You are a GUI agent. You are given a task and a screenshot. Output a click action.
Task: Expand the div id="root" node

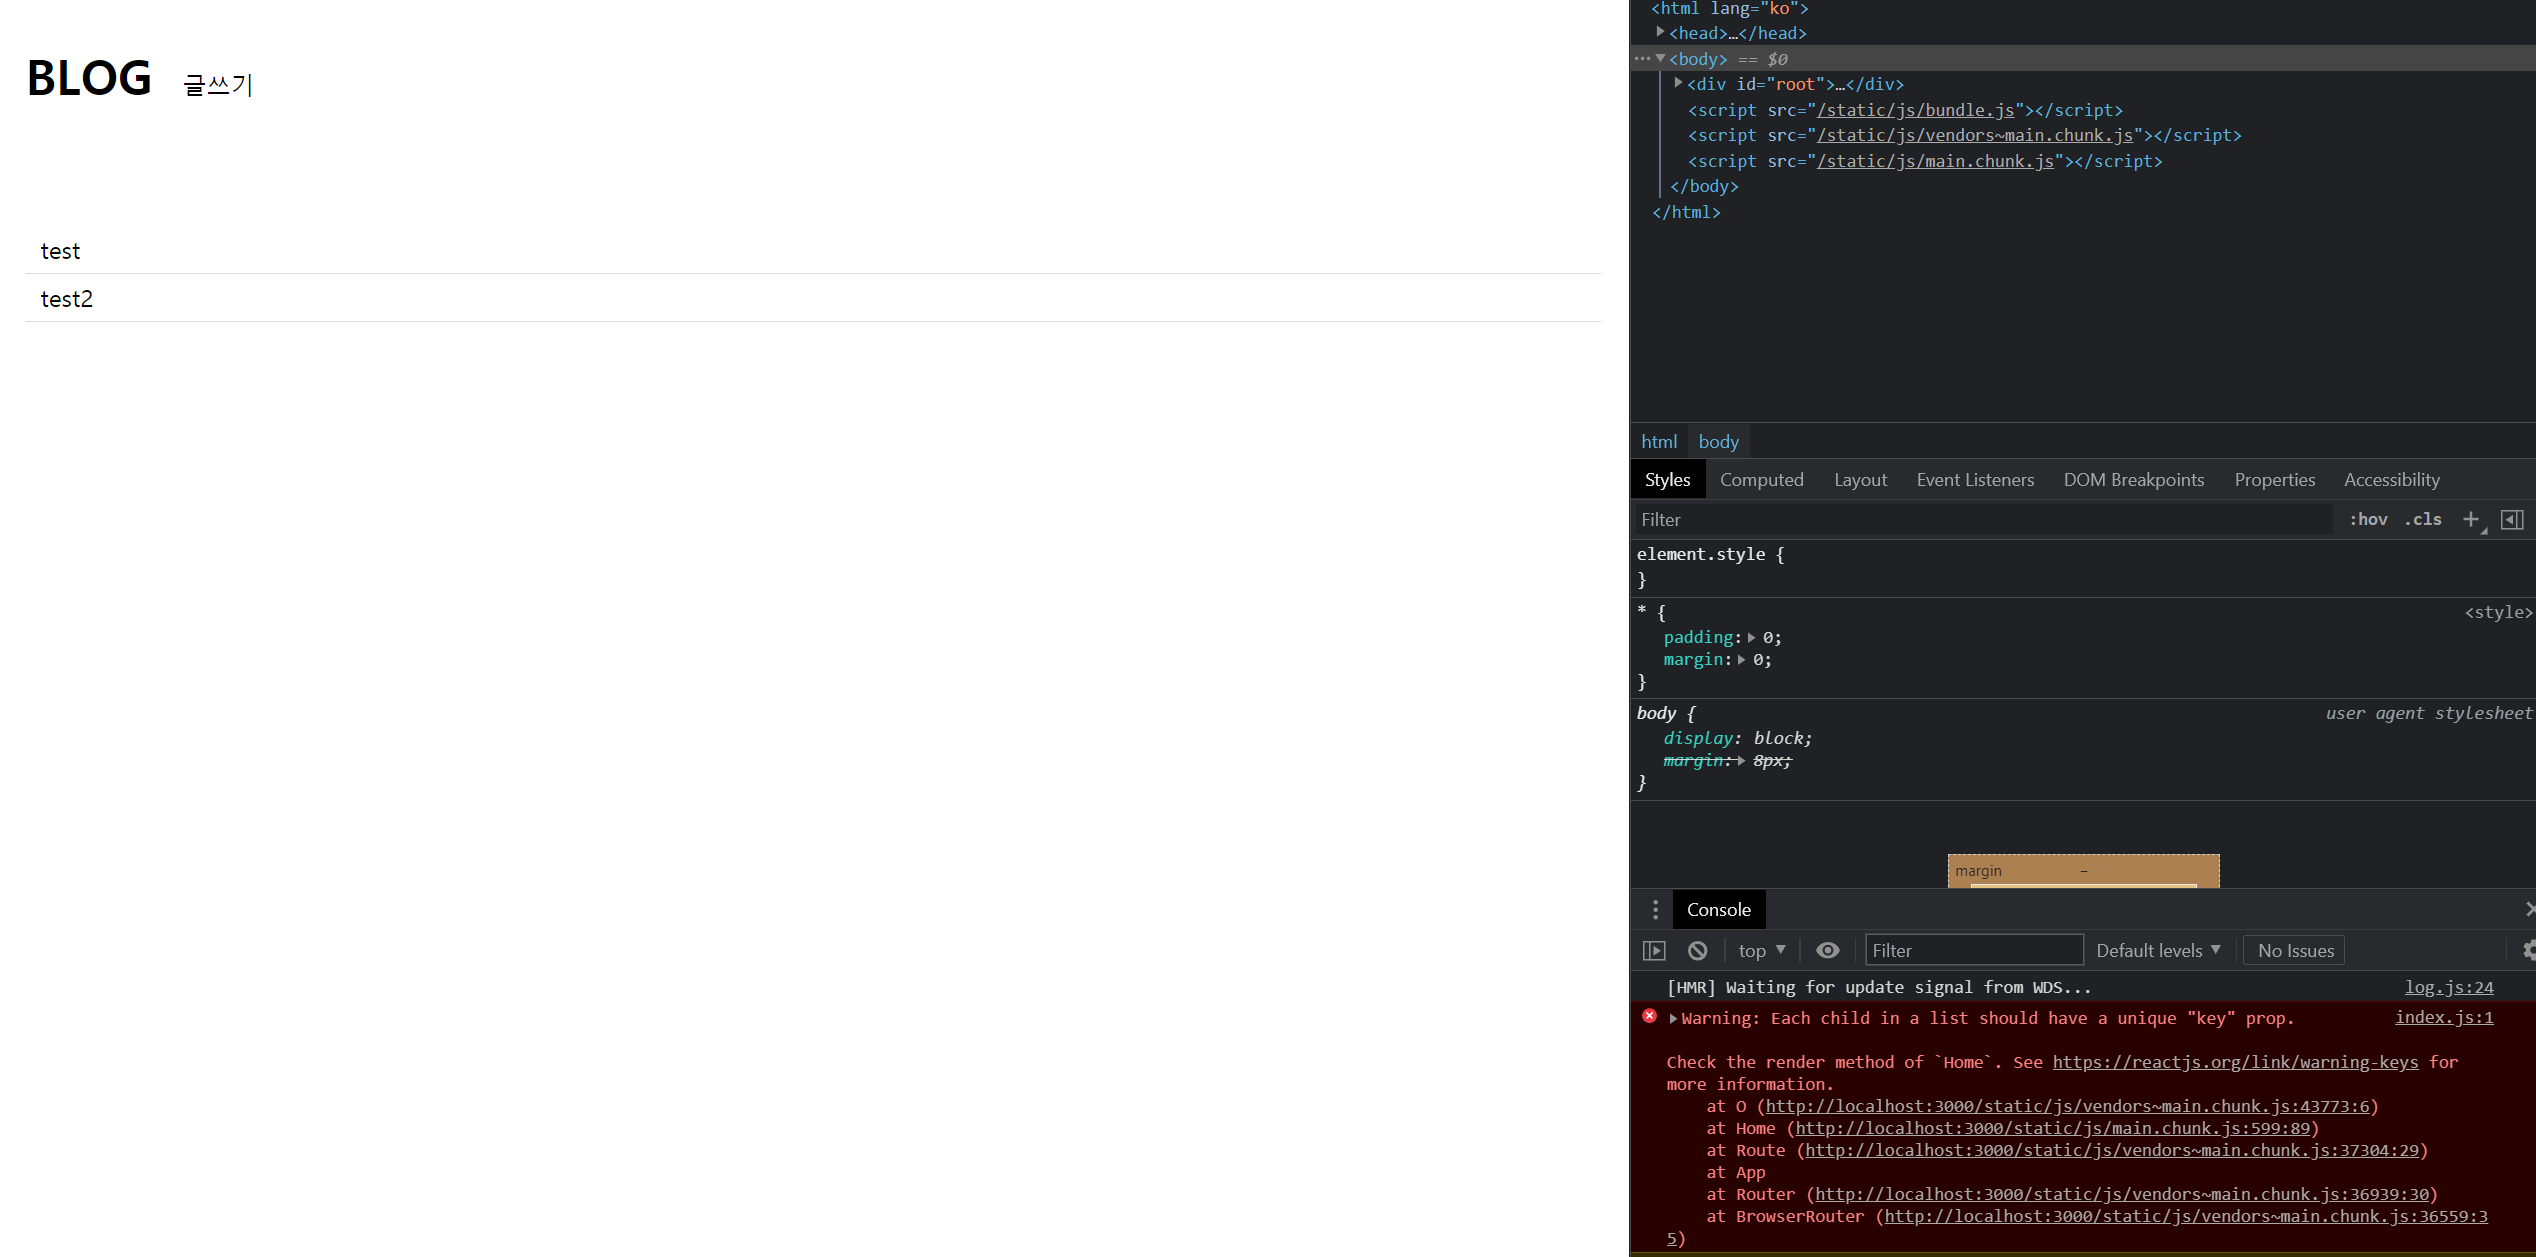(1678, 83)
